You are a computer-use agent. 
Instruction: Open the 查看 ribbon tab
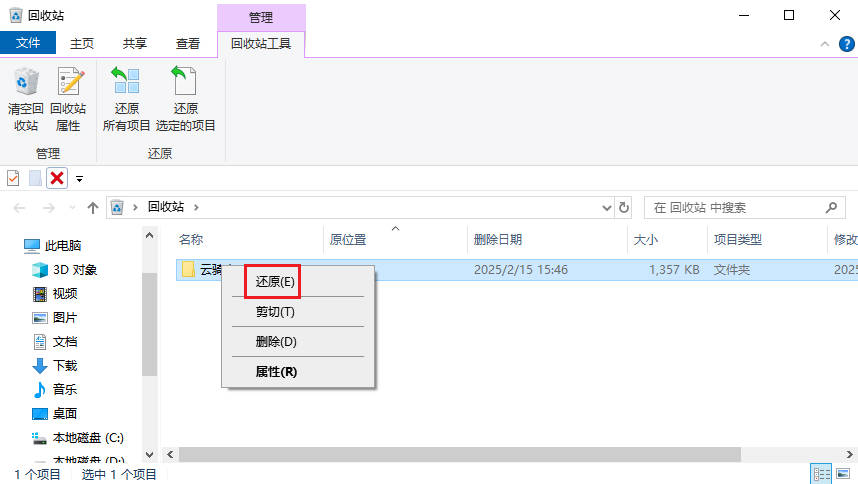click(187, 43)
